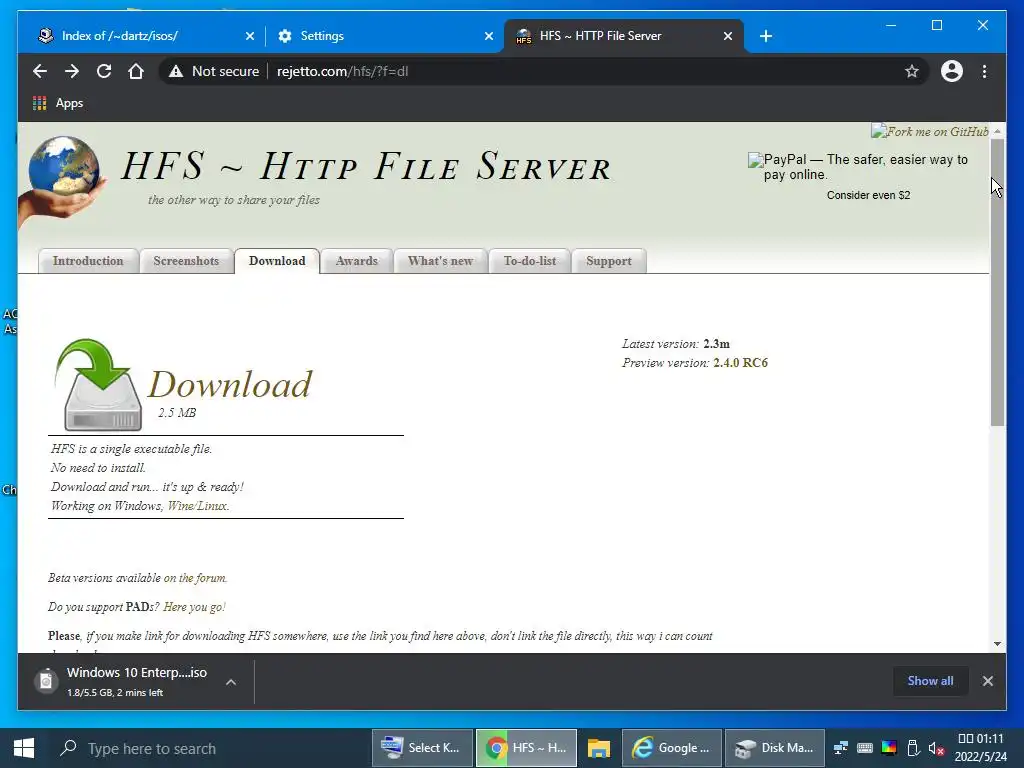Click Show all downloads

[x=930, y=681]
